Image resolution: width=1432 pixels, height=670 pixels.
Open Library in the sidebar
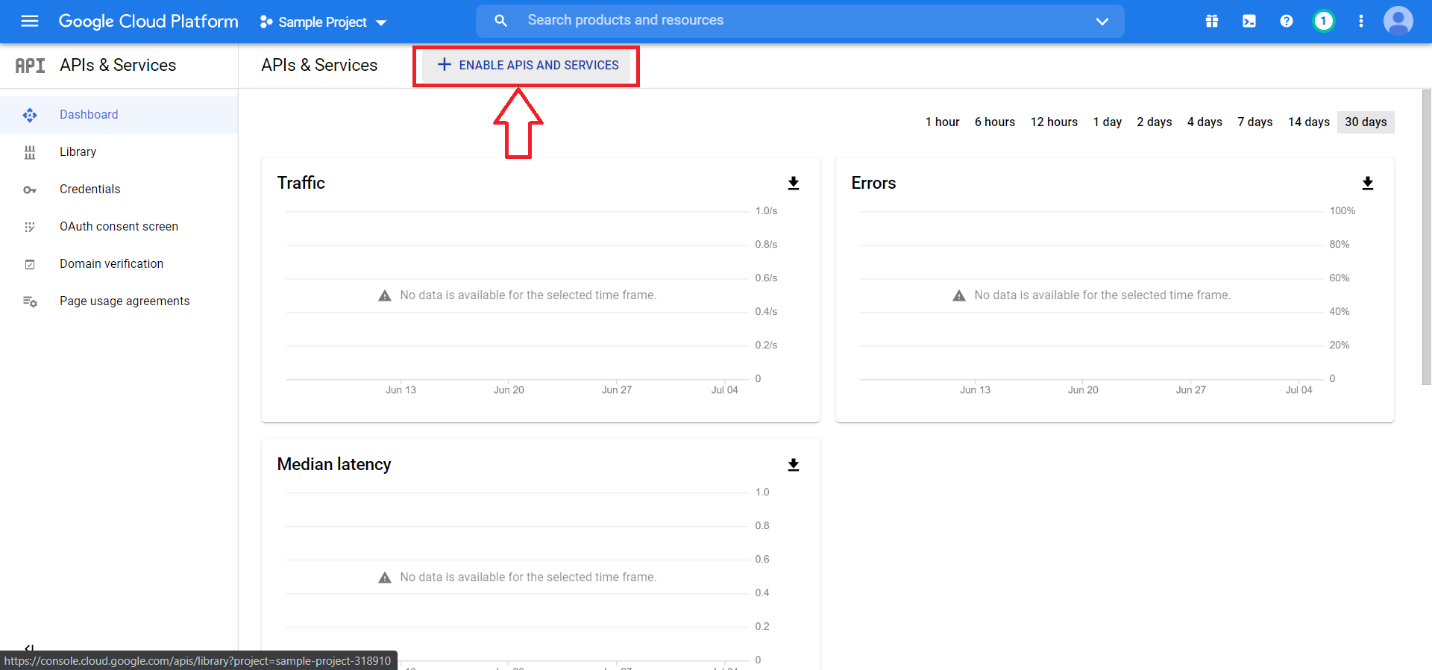(119, 152)
